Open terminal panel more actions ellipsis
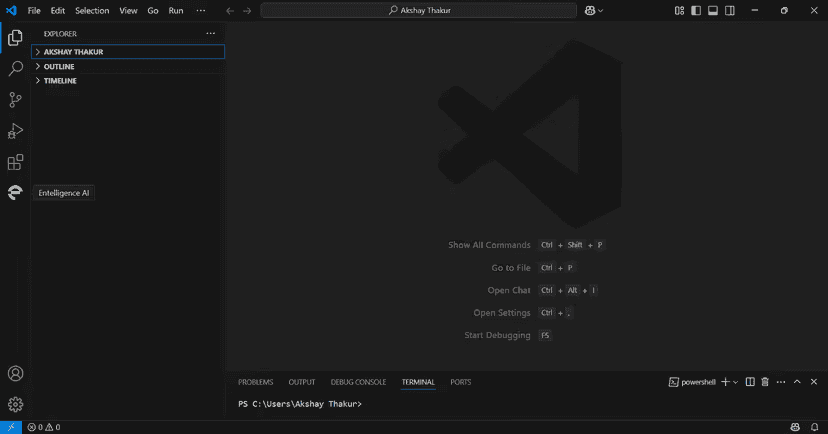828x434 pixels. 781,382
